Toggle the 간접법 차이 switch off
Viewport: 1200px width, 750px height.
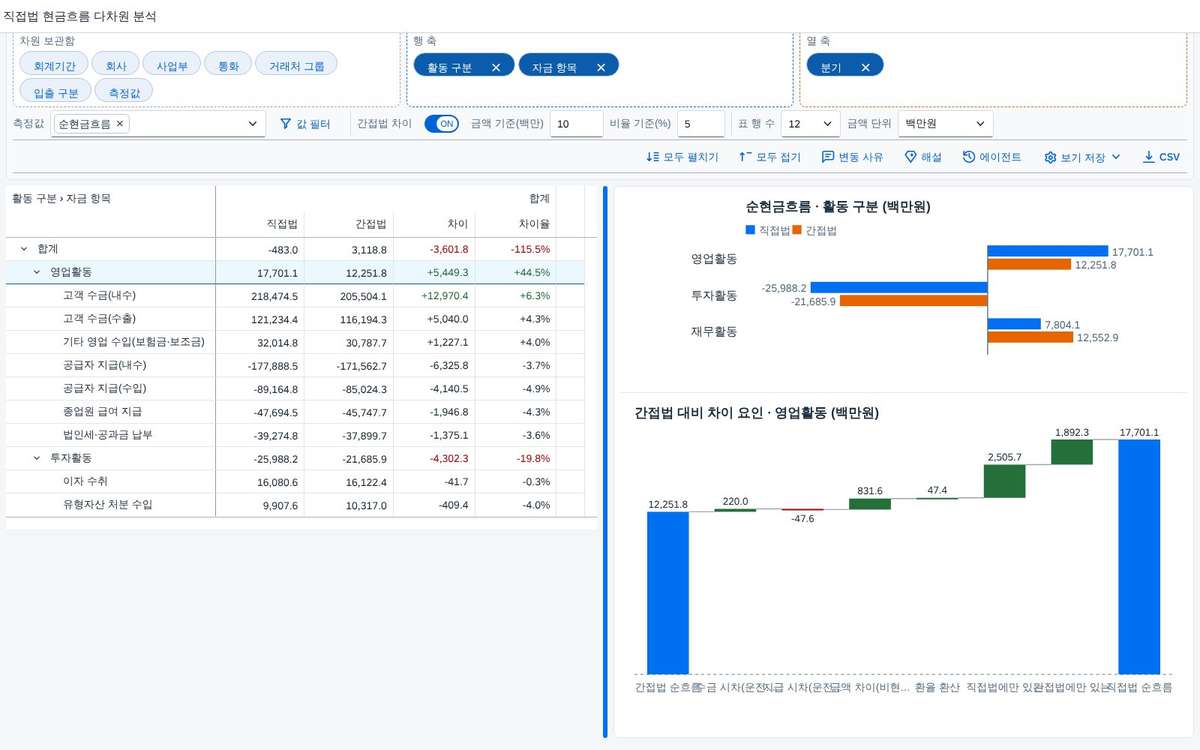(x=441, y=124)
